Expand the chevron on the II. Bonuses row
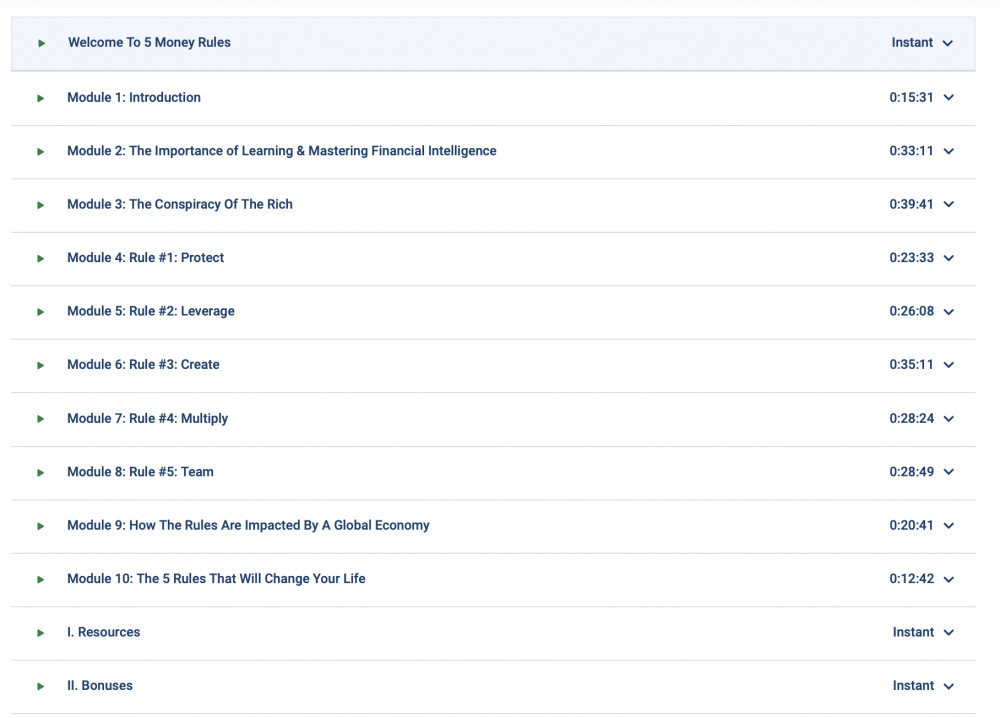Image resolution: width=1000 pixels, height=718 pixels. (x=949, y=686)
